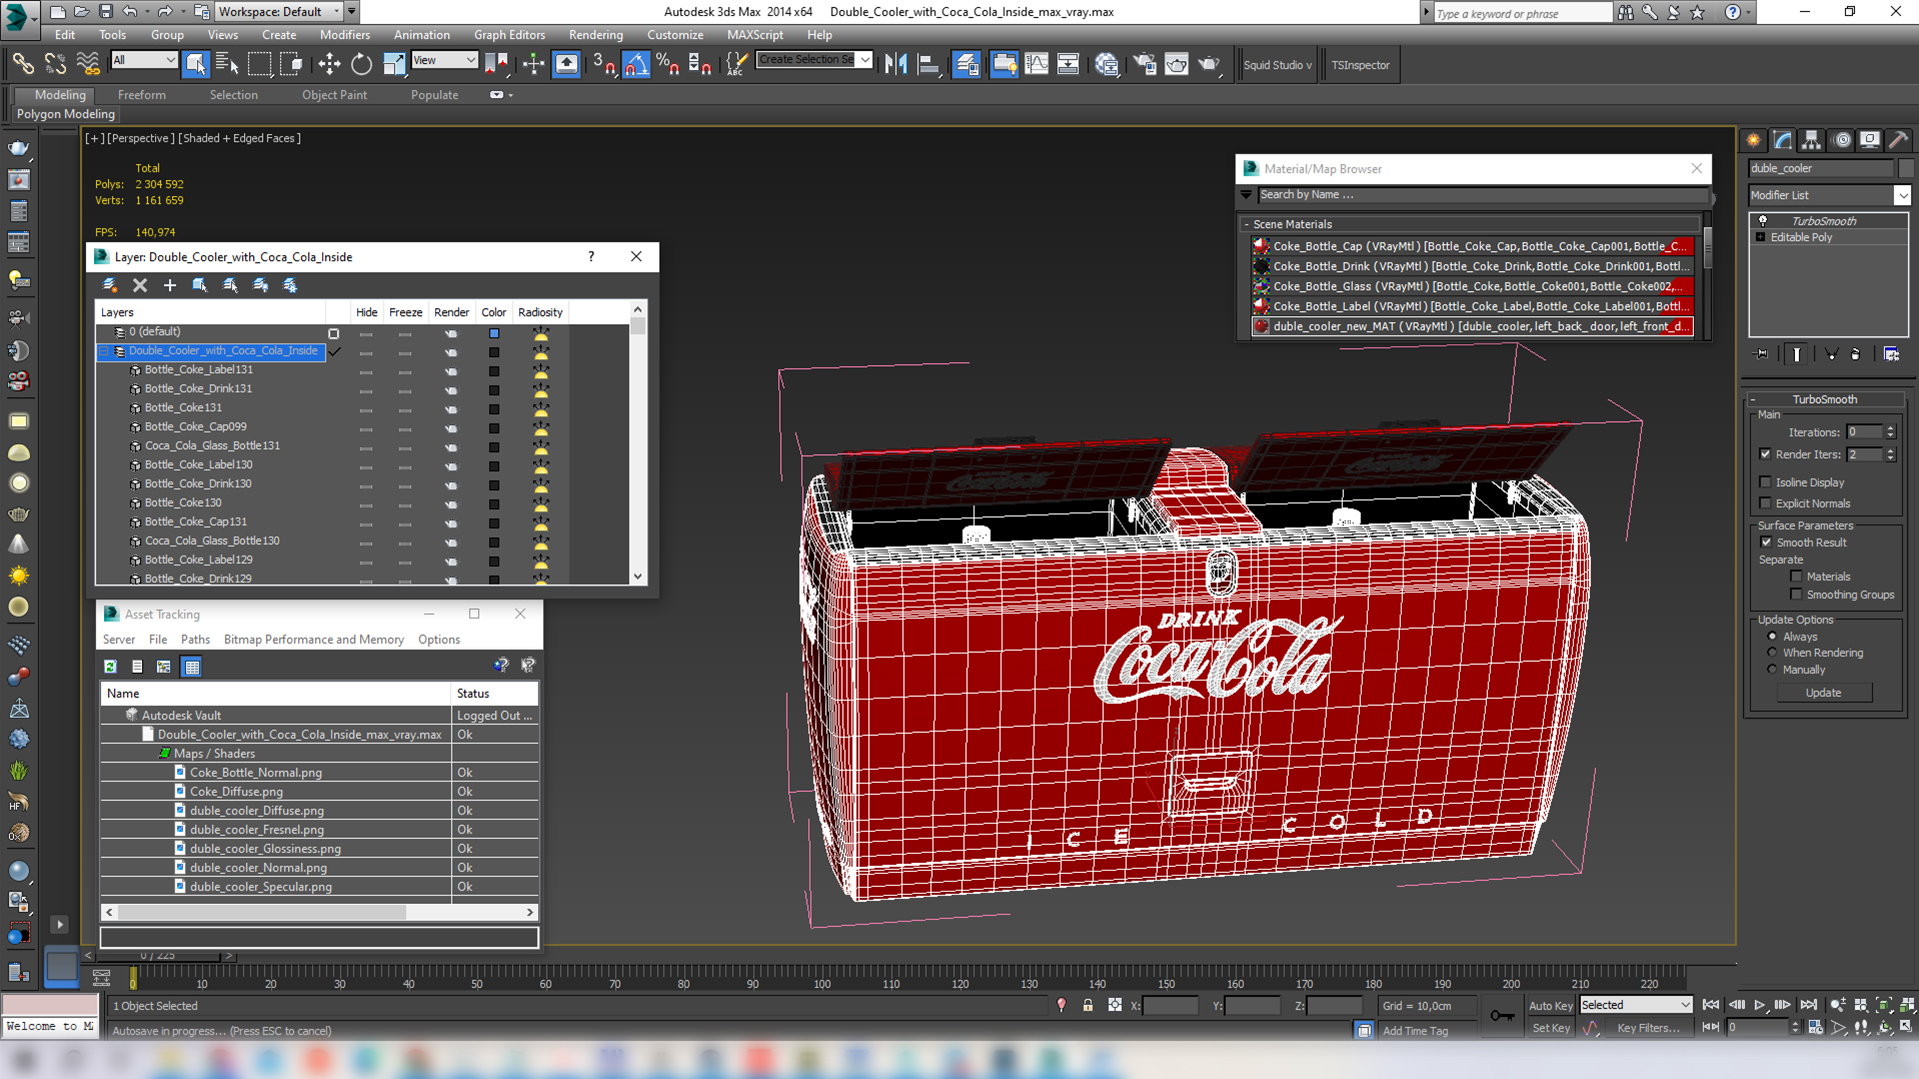
Task: Click color swatch of Bottle_Coke_Label131
Action: pyautogui.click(x=494, y=371)
